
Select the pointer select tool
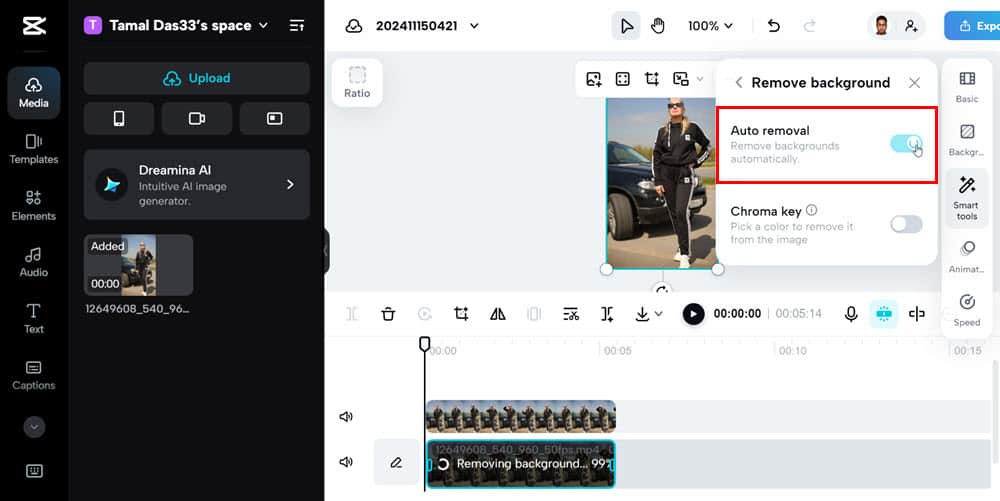click(x=626, y=26)
